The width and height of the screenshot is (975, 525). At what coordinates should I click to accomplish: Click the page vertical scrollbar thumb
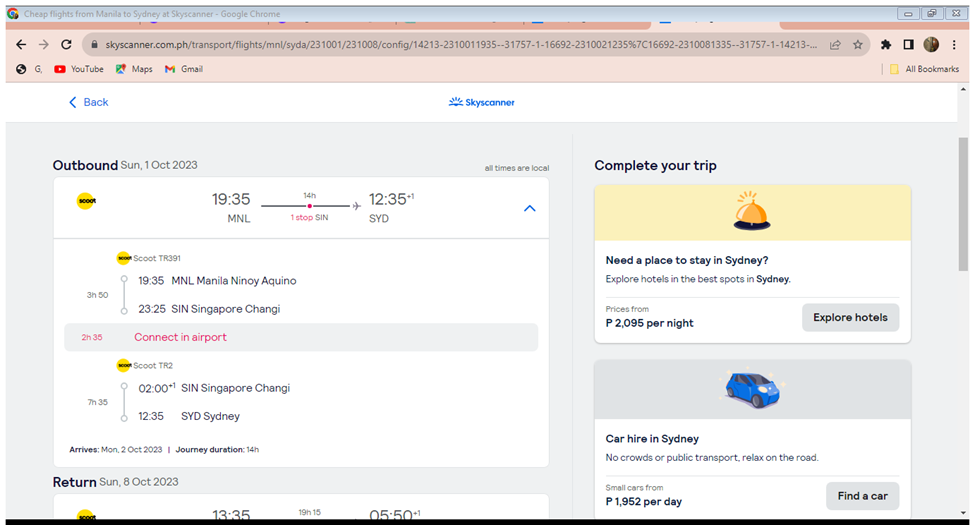[x=963, y=204]
